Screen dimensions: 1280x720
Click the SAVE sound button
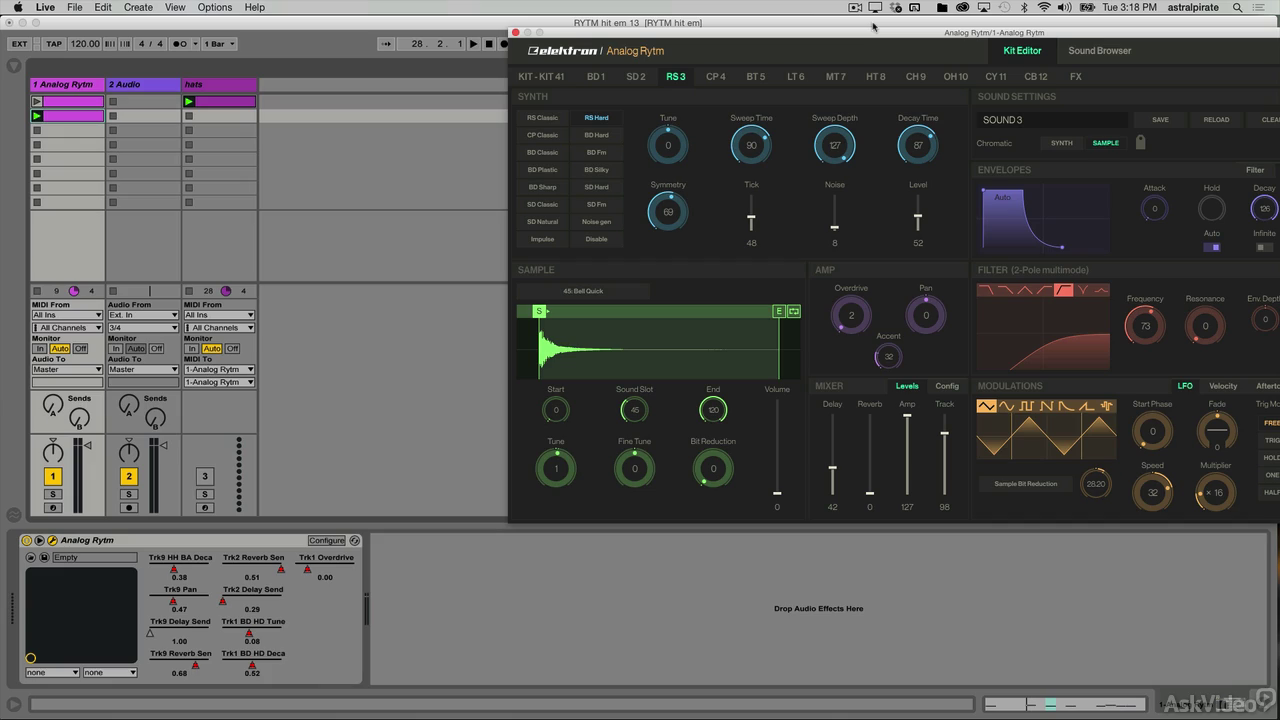tap(1160, 120)
